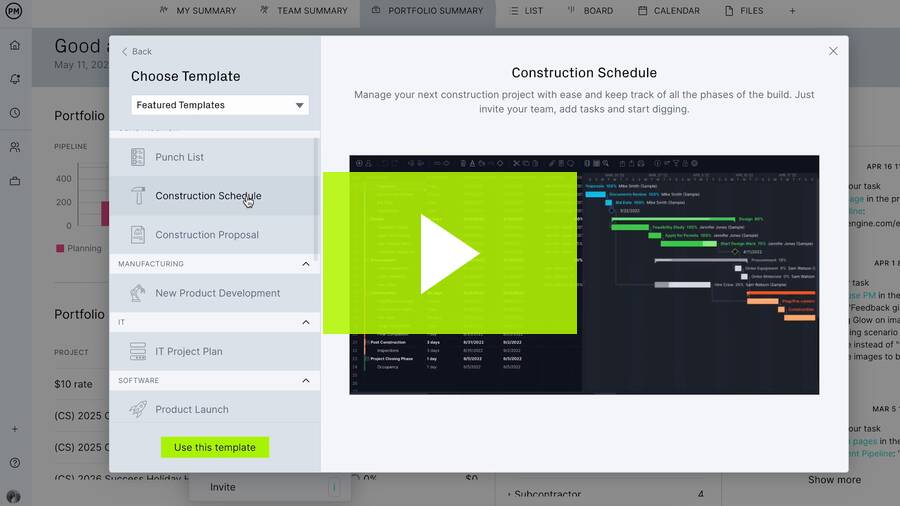The height and width of the screenshot is (506, 900).
Task: Collapse the IT section
Action: pyautogui.click(x=305, y=322)
